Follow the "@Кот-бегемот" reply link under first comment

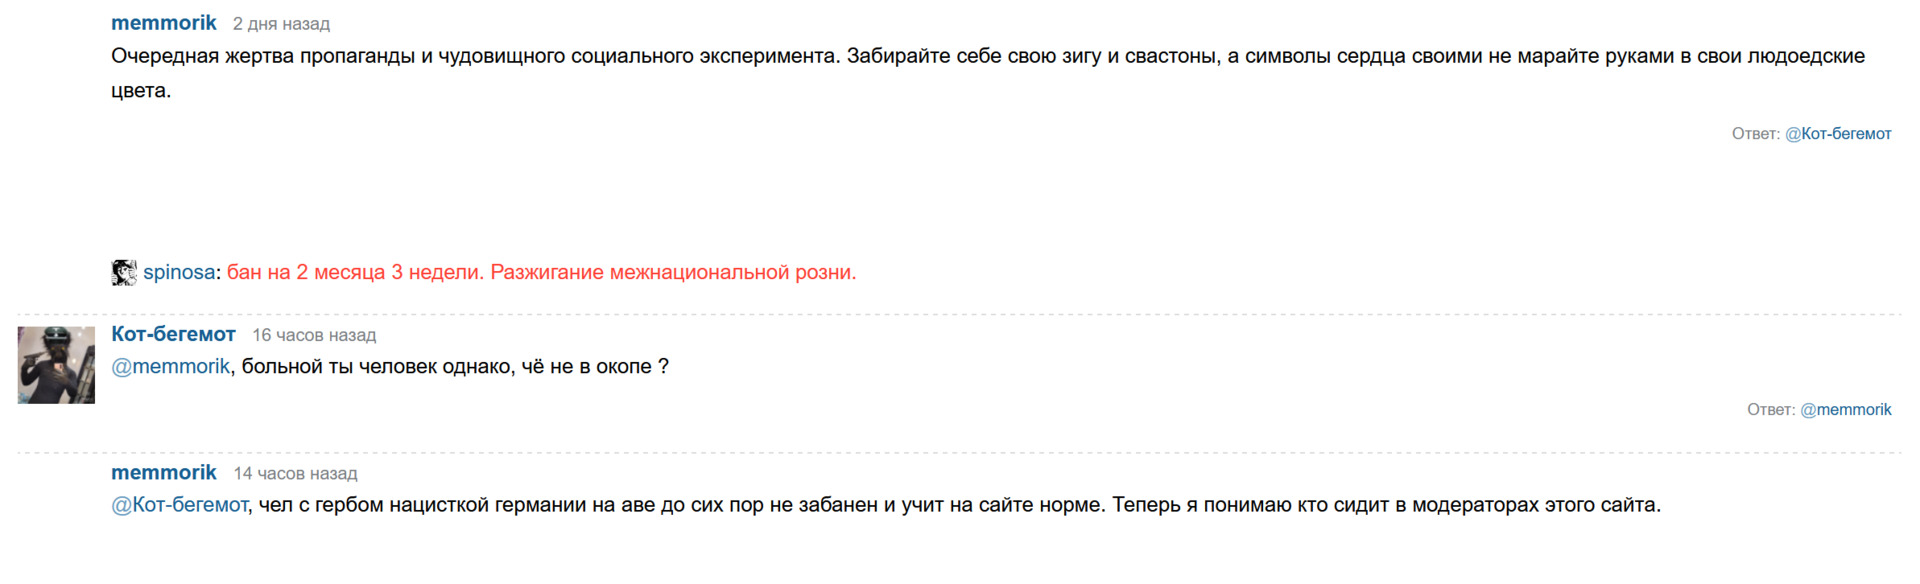click(1838, 134)
